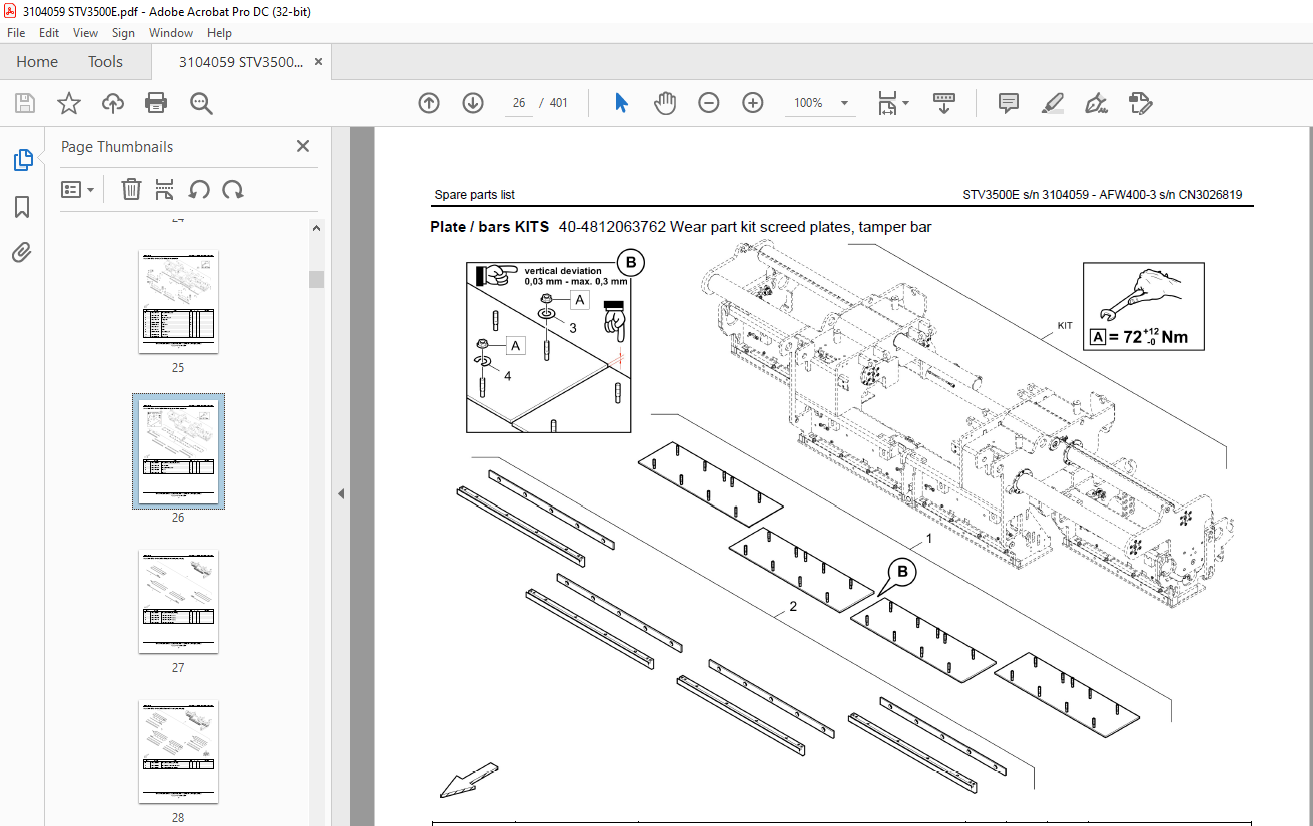Go to the previous page with the up arrow

pyautogui.click(x=429, y=103)
